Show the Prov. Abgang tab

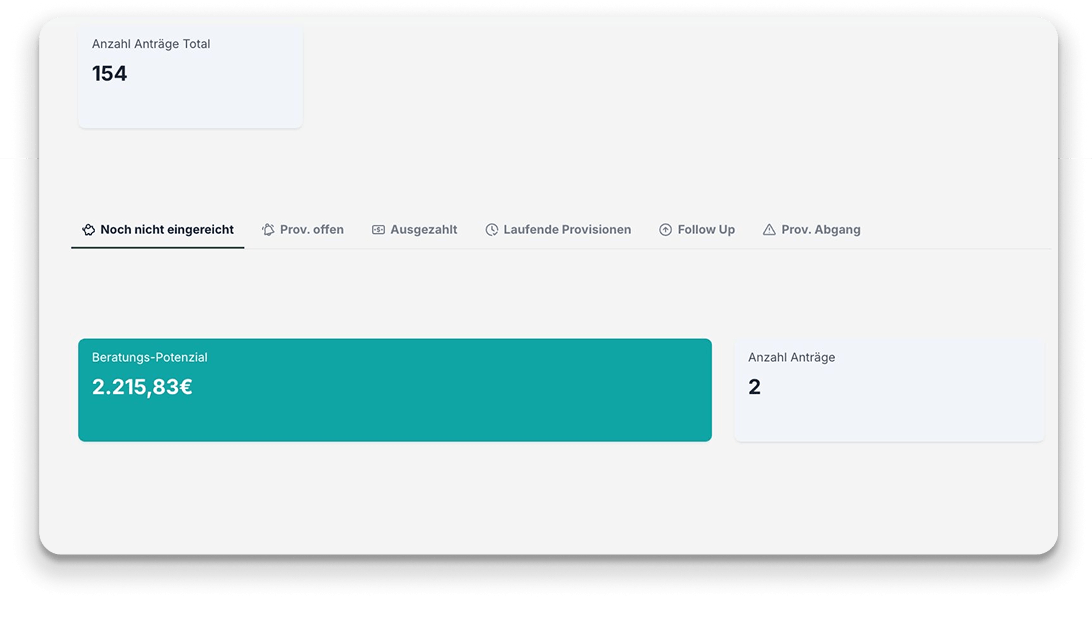click(x=820, y=230)
